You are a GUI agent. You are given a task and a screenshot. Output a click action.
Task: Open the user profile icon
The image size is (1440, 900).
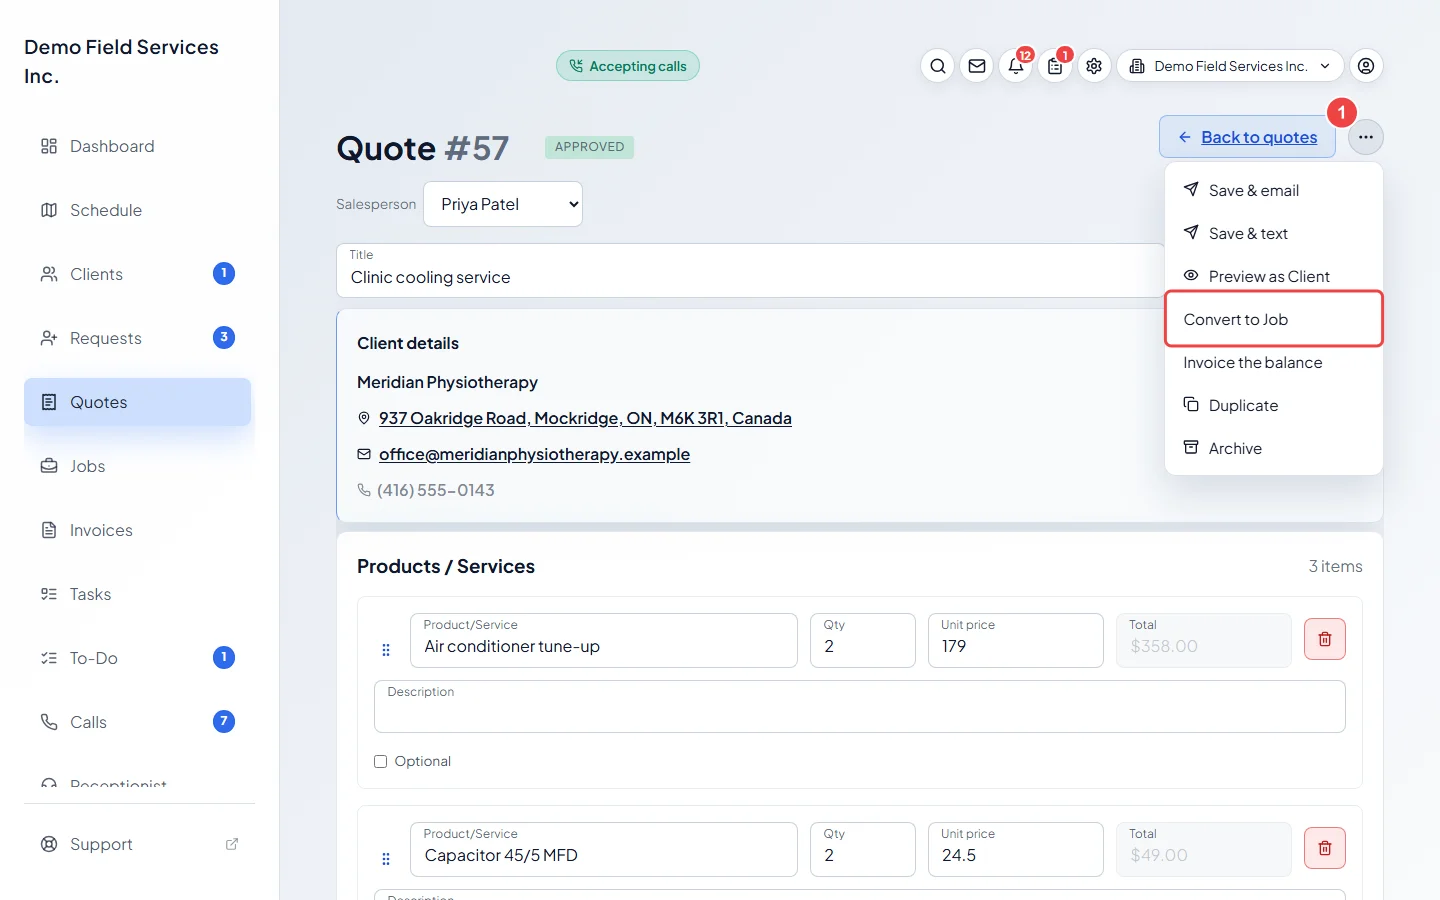tap(1366, 66)
